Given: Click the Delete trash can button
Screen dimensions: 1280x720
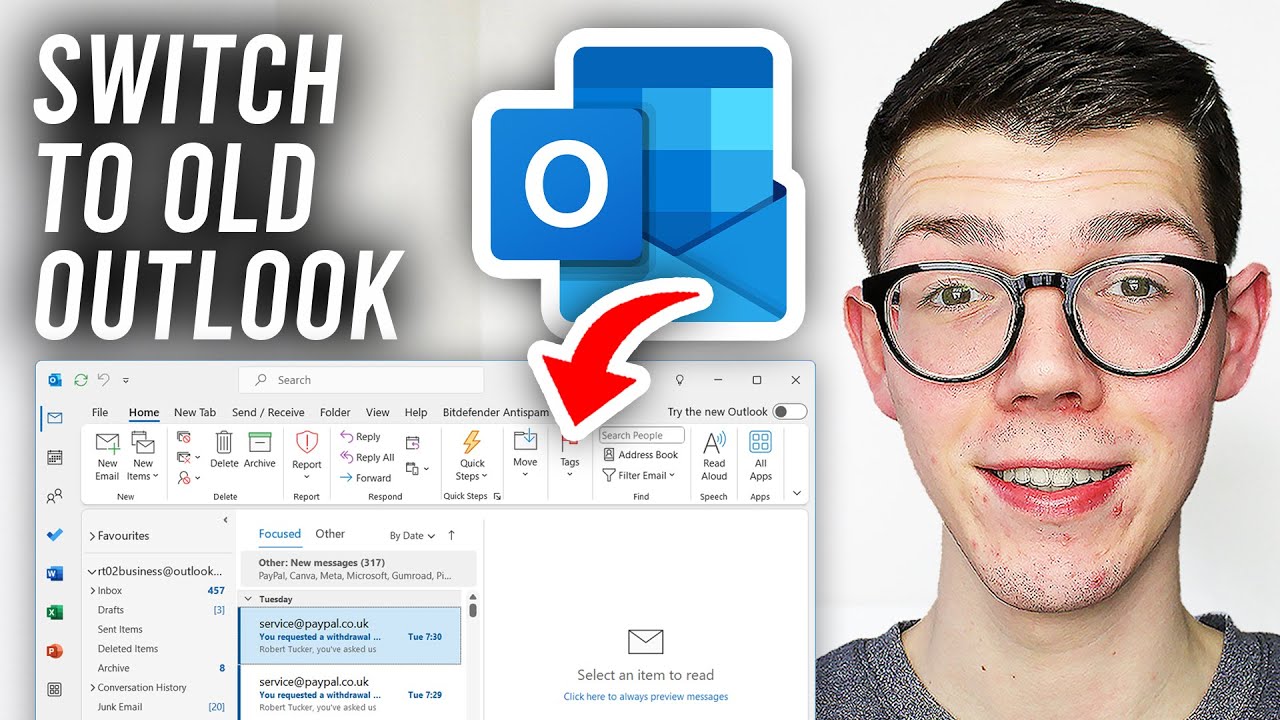Looking at the screenshot, I should point(224,450).
